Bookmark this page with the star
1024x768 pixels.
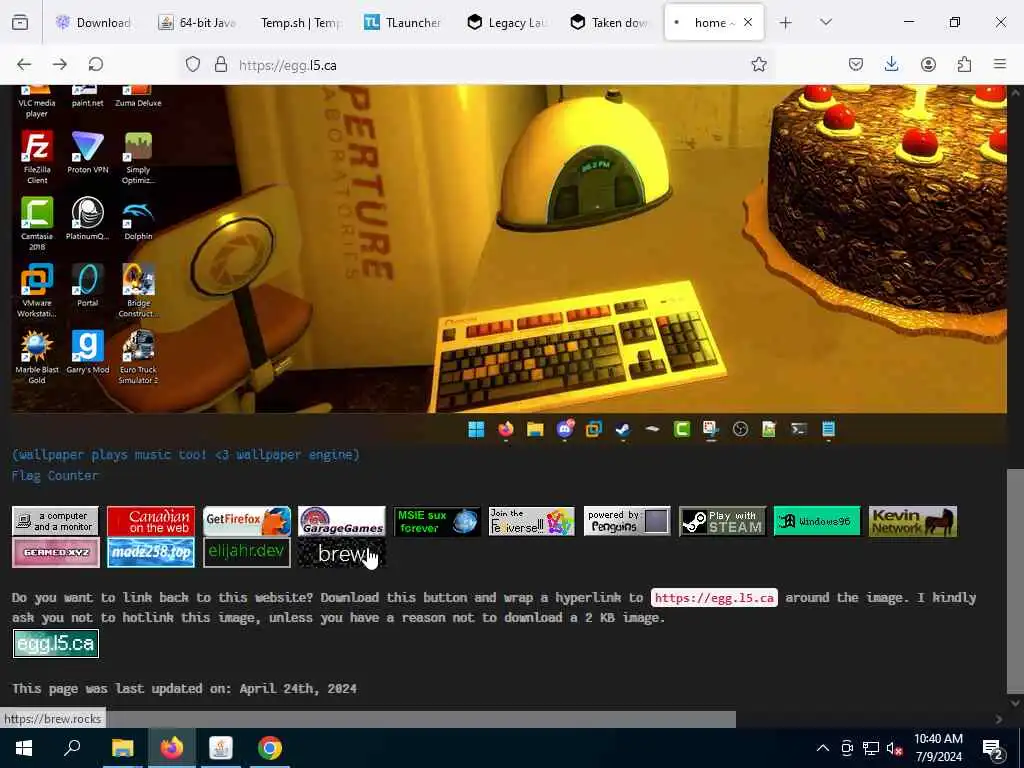click(759, 64)
